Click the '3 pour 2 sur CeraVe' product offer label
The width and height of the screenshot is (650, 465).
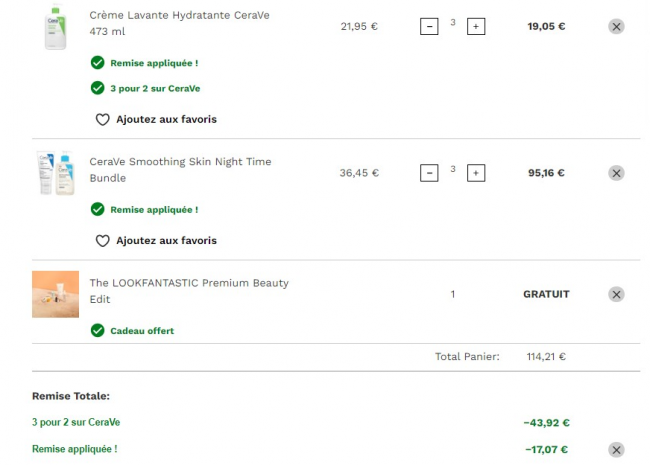point(155,88)
